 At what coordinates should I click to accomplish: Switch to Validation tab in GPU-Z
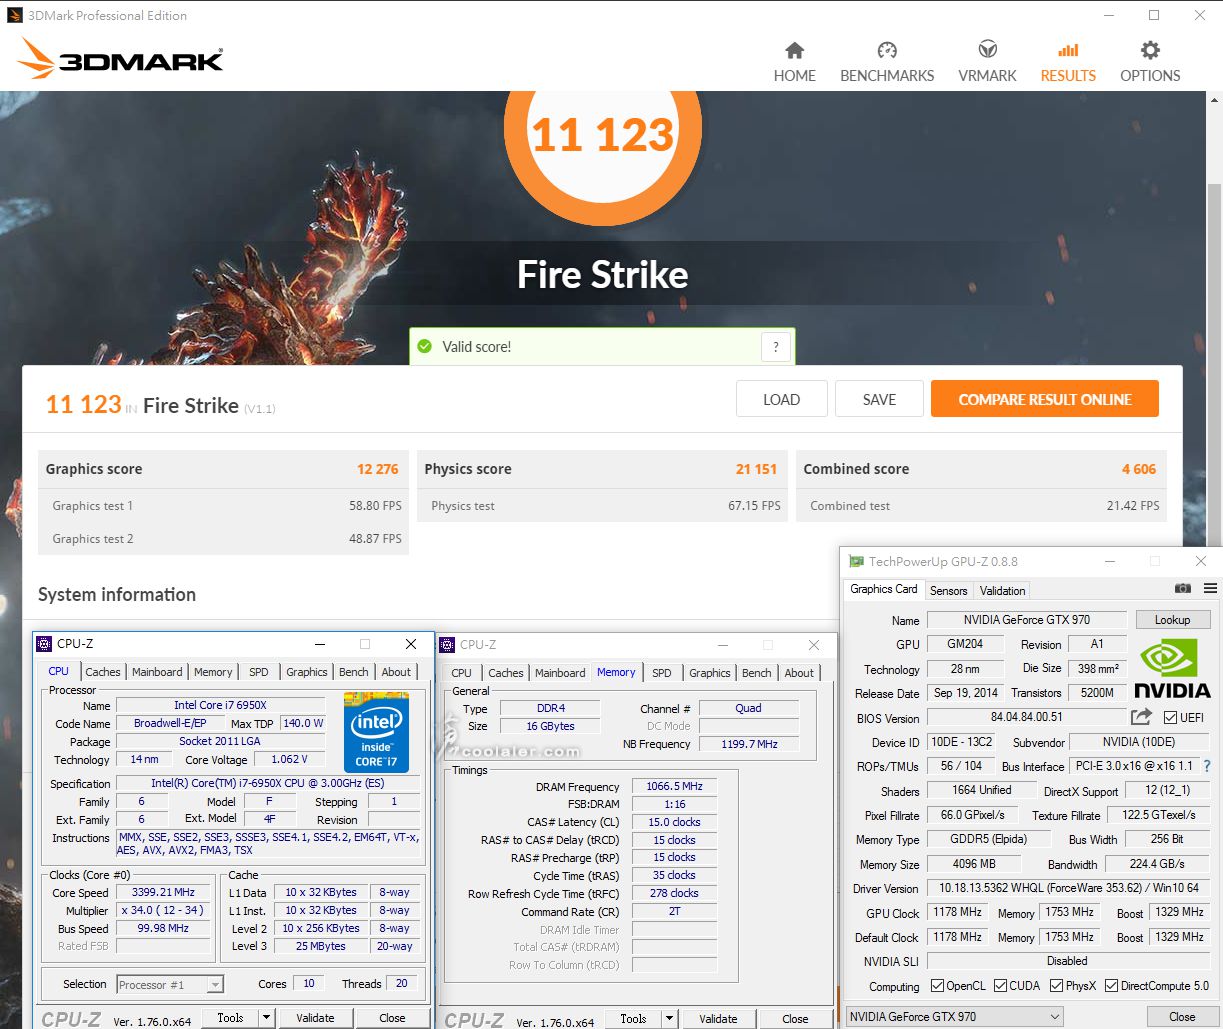tap(1002, 590)
